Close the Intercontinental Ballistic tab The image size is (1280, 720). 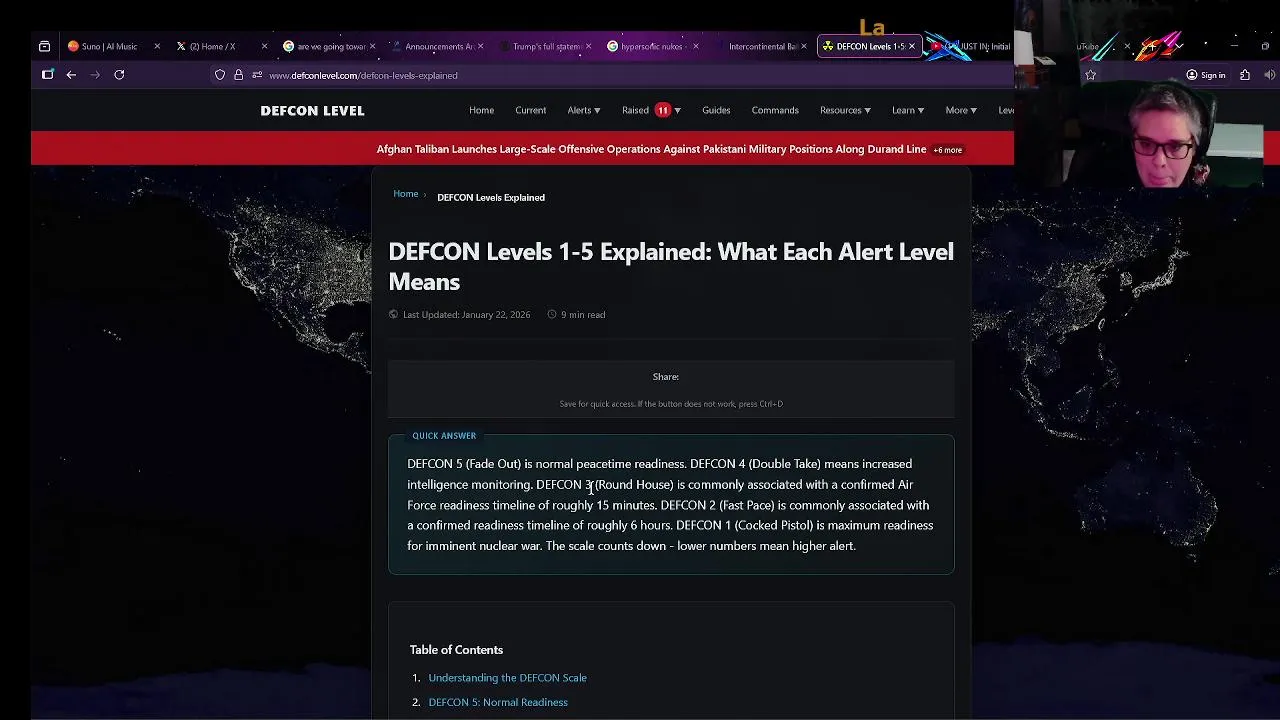804,46
